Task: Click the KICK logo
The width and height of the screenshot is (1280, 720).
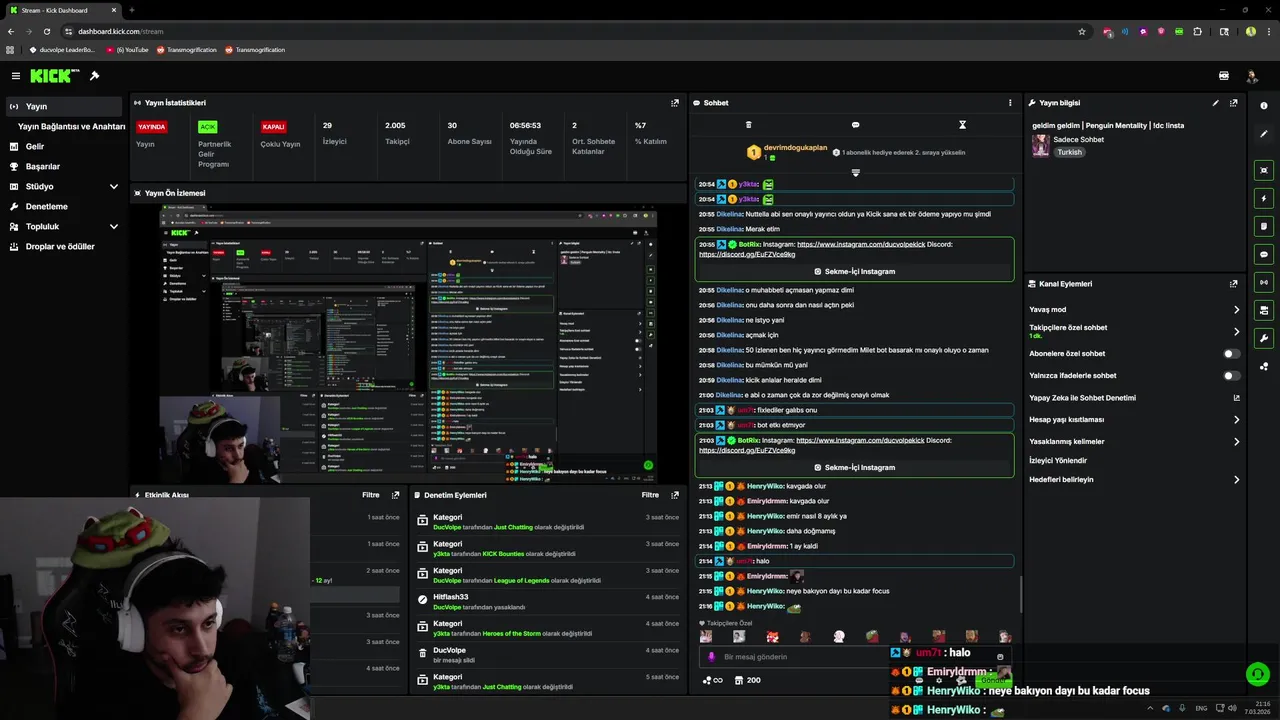Action: point(50,76)
